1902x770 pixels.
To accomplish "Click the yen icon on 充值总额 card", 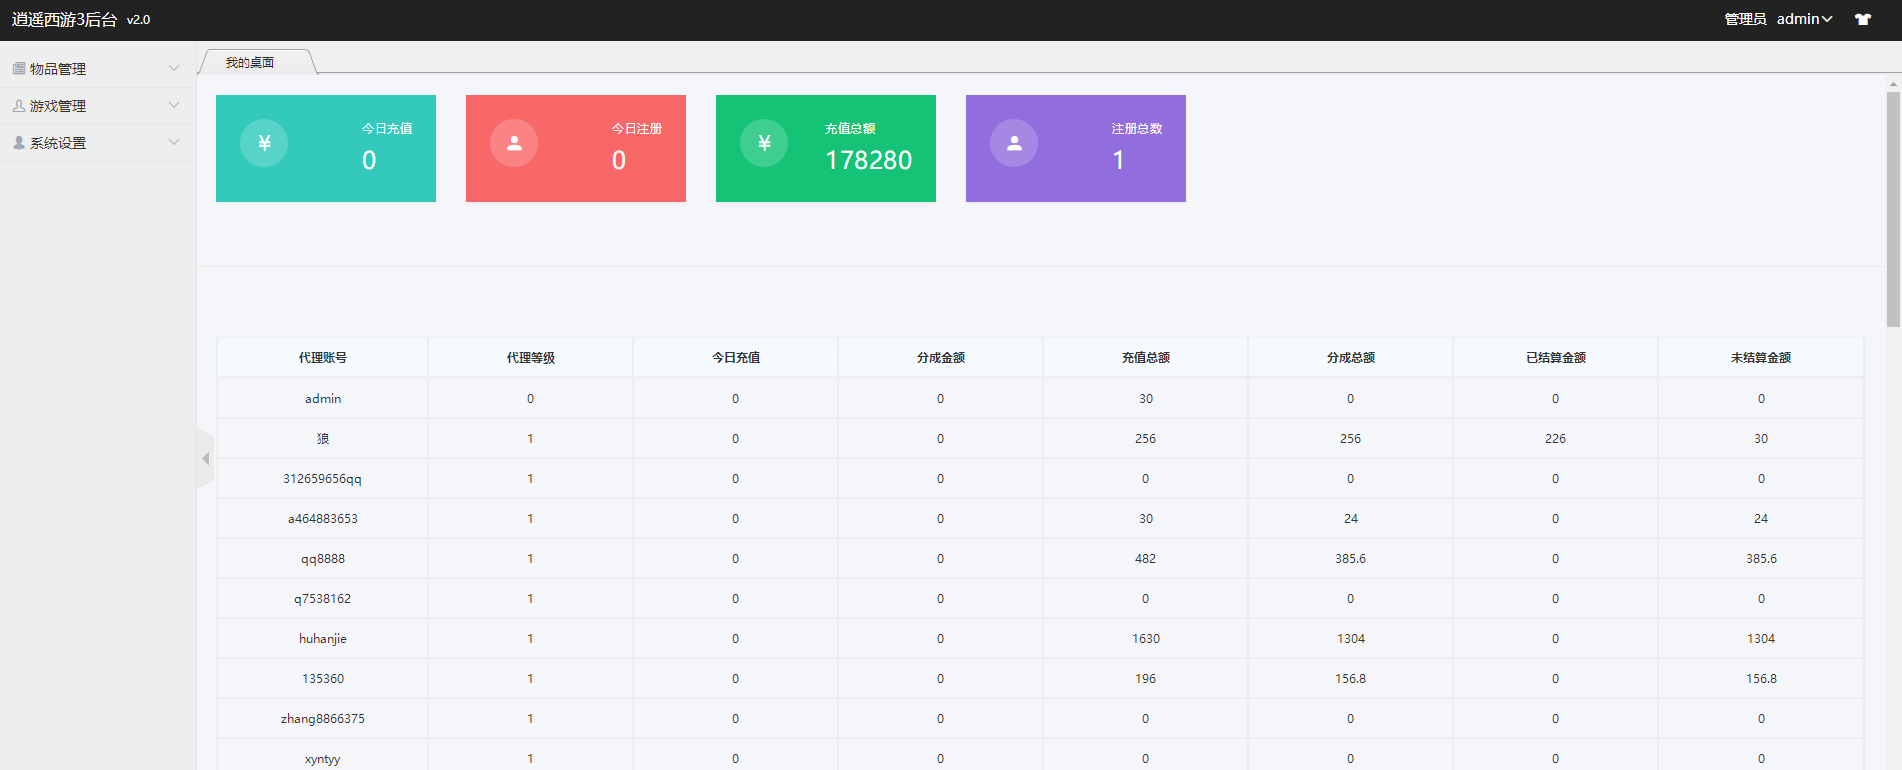I will point(764,143).
